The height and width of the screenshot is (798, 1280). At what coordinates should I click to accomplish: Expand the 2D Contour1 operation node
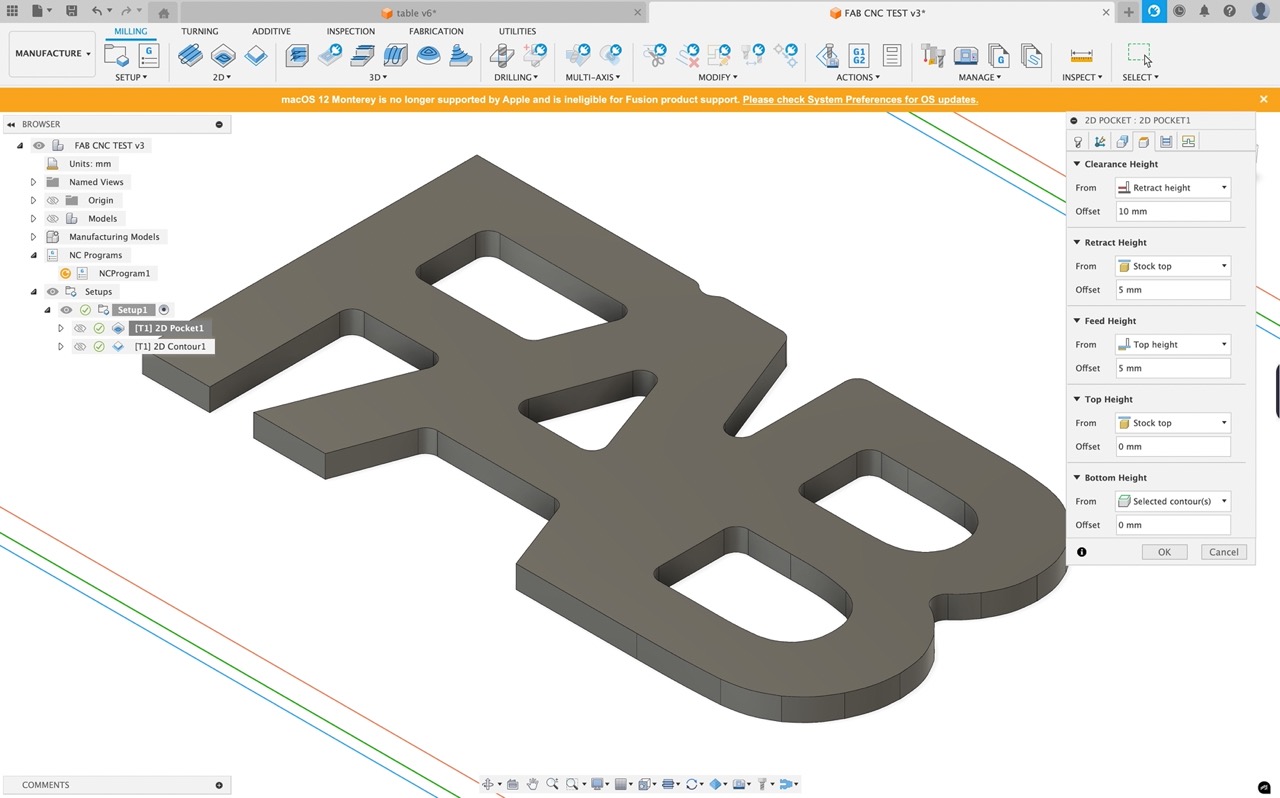click(x=61, y=346)
